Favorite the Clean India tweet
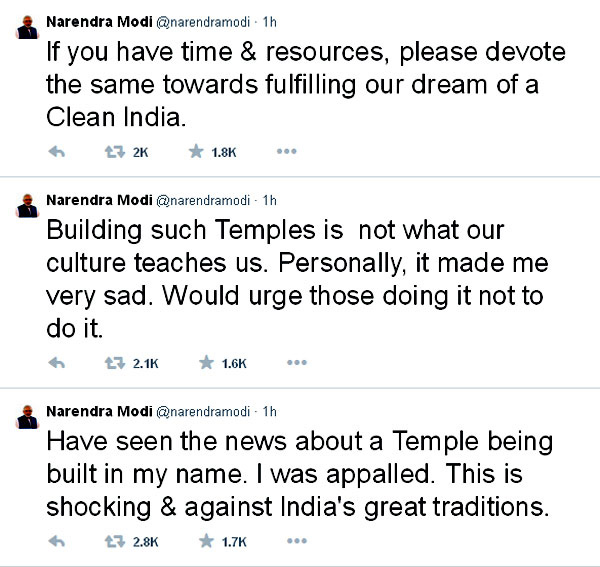Viewport: 600px width, 567px height. click(x=197, y=152)
